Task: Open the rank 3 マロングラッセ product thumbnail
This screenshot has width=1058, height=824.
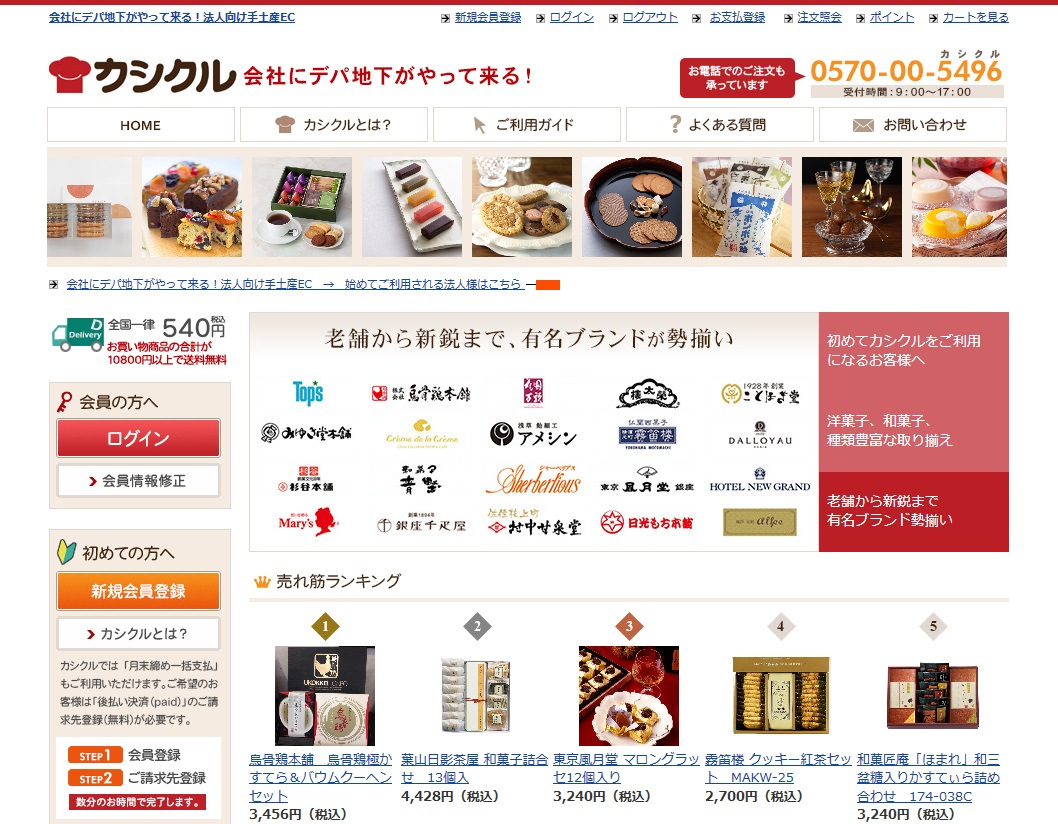Action: click(x=629, y=696)
